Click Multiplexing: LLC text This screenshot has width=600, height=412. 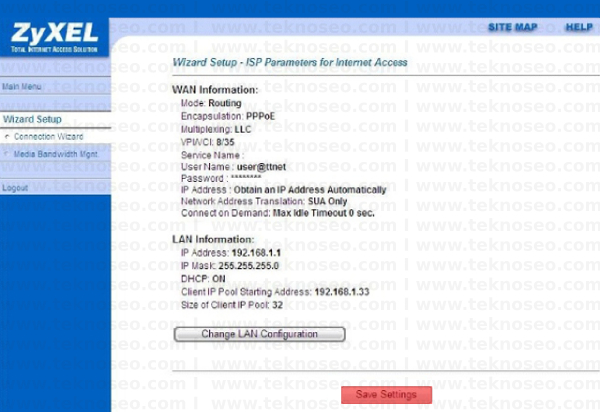[216, 129]
